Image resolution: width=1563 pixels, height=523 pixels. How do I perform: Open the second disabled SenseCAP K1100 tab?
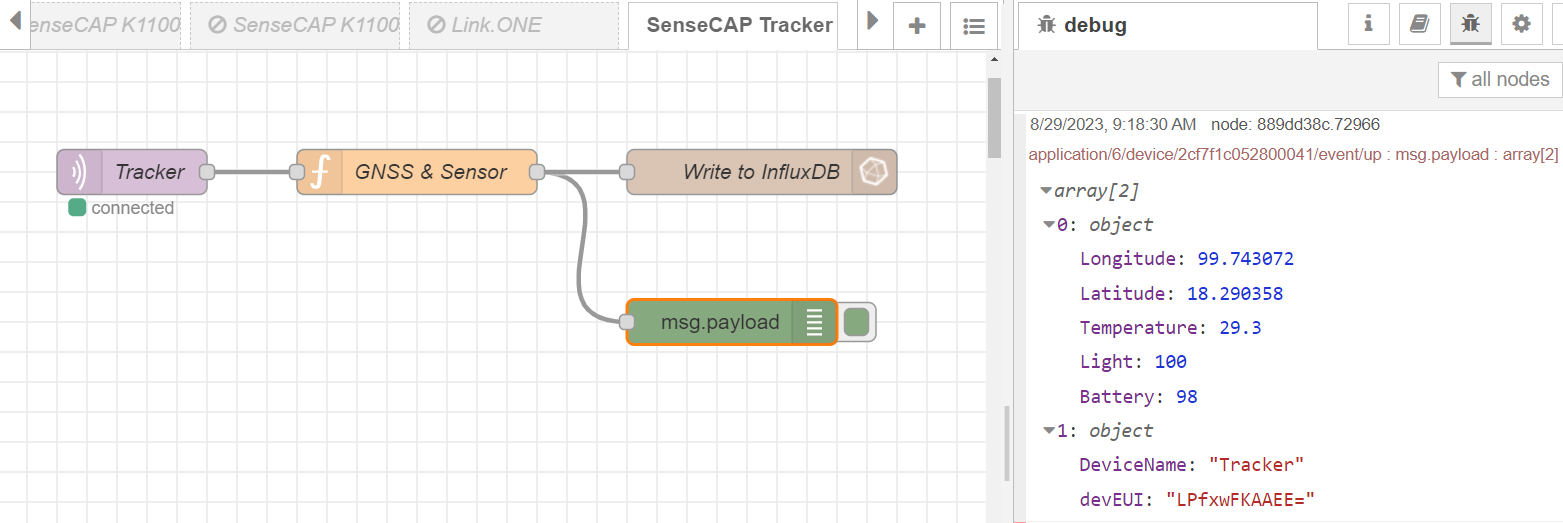[x=294, y=25]
